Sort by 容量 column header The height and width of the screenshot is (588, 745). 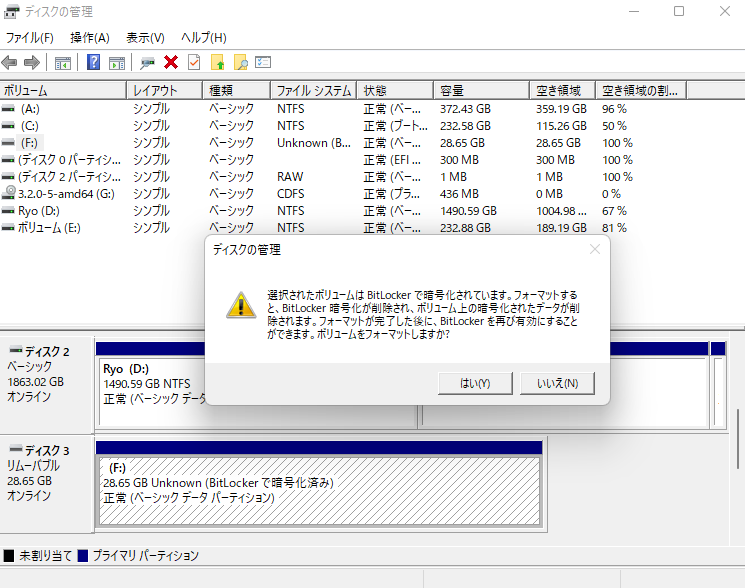pos(482,90)
